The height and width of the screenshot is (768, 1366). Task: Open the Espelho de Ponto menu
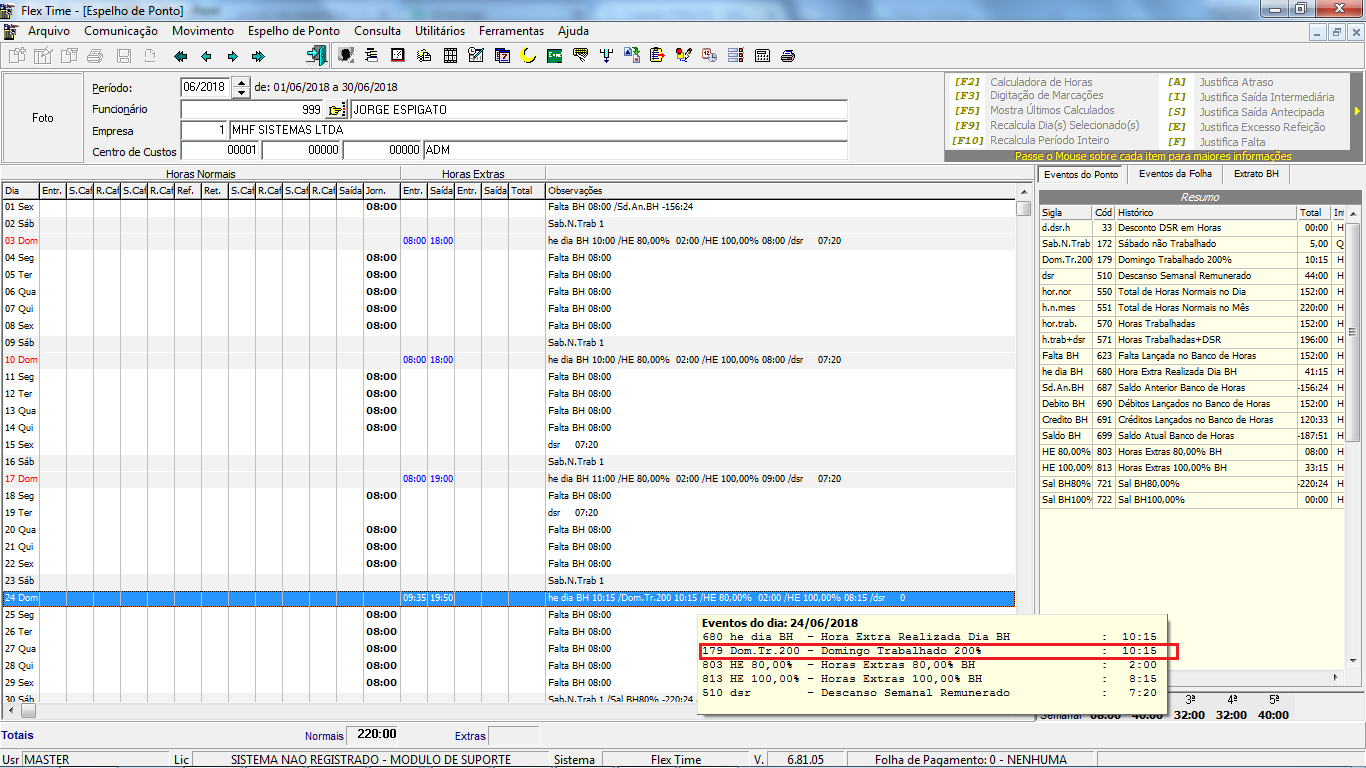[x=294, y=31]
